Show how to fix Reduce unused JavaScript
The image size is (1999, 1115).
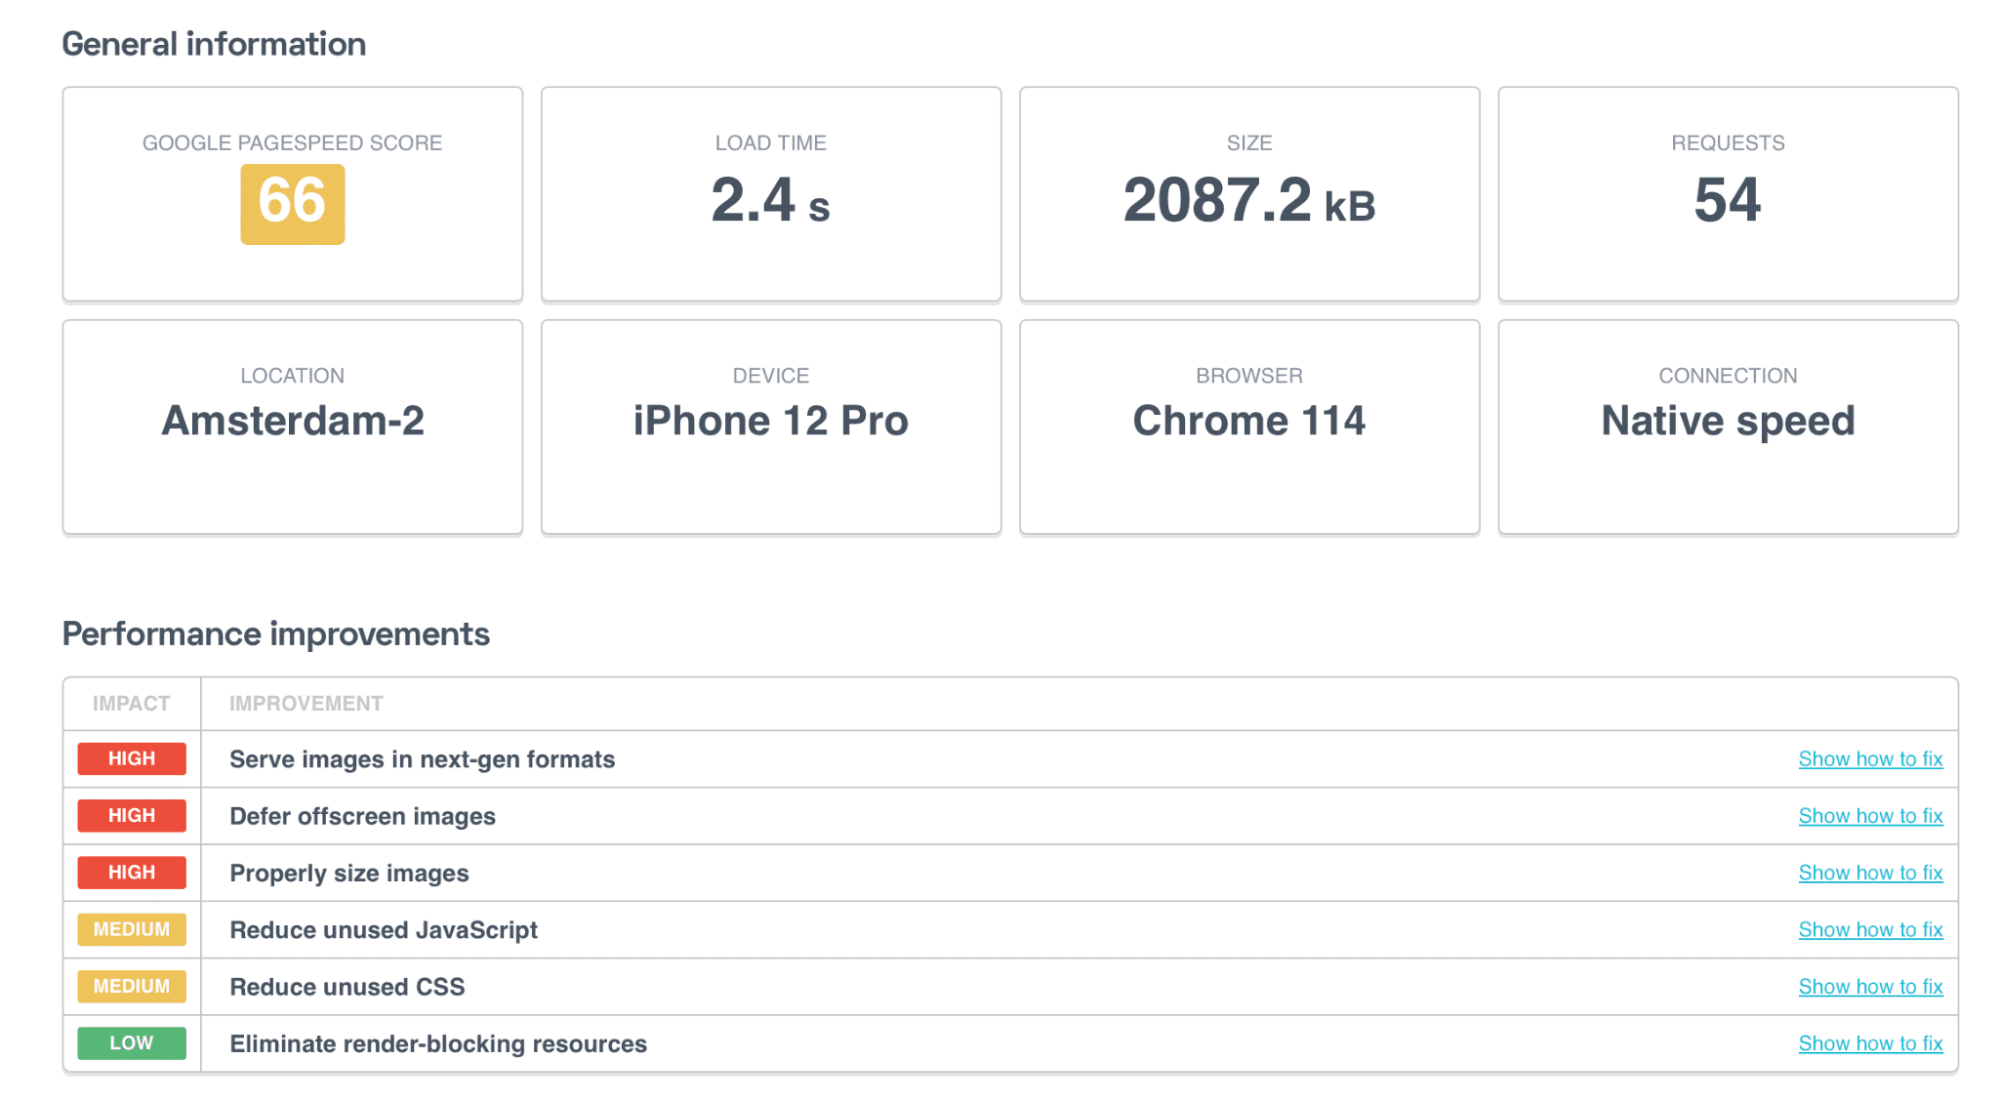coord(1870,930)
